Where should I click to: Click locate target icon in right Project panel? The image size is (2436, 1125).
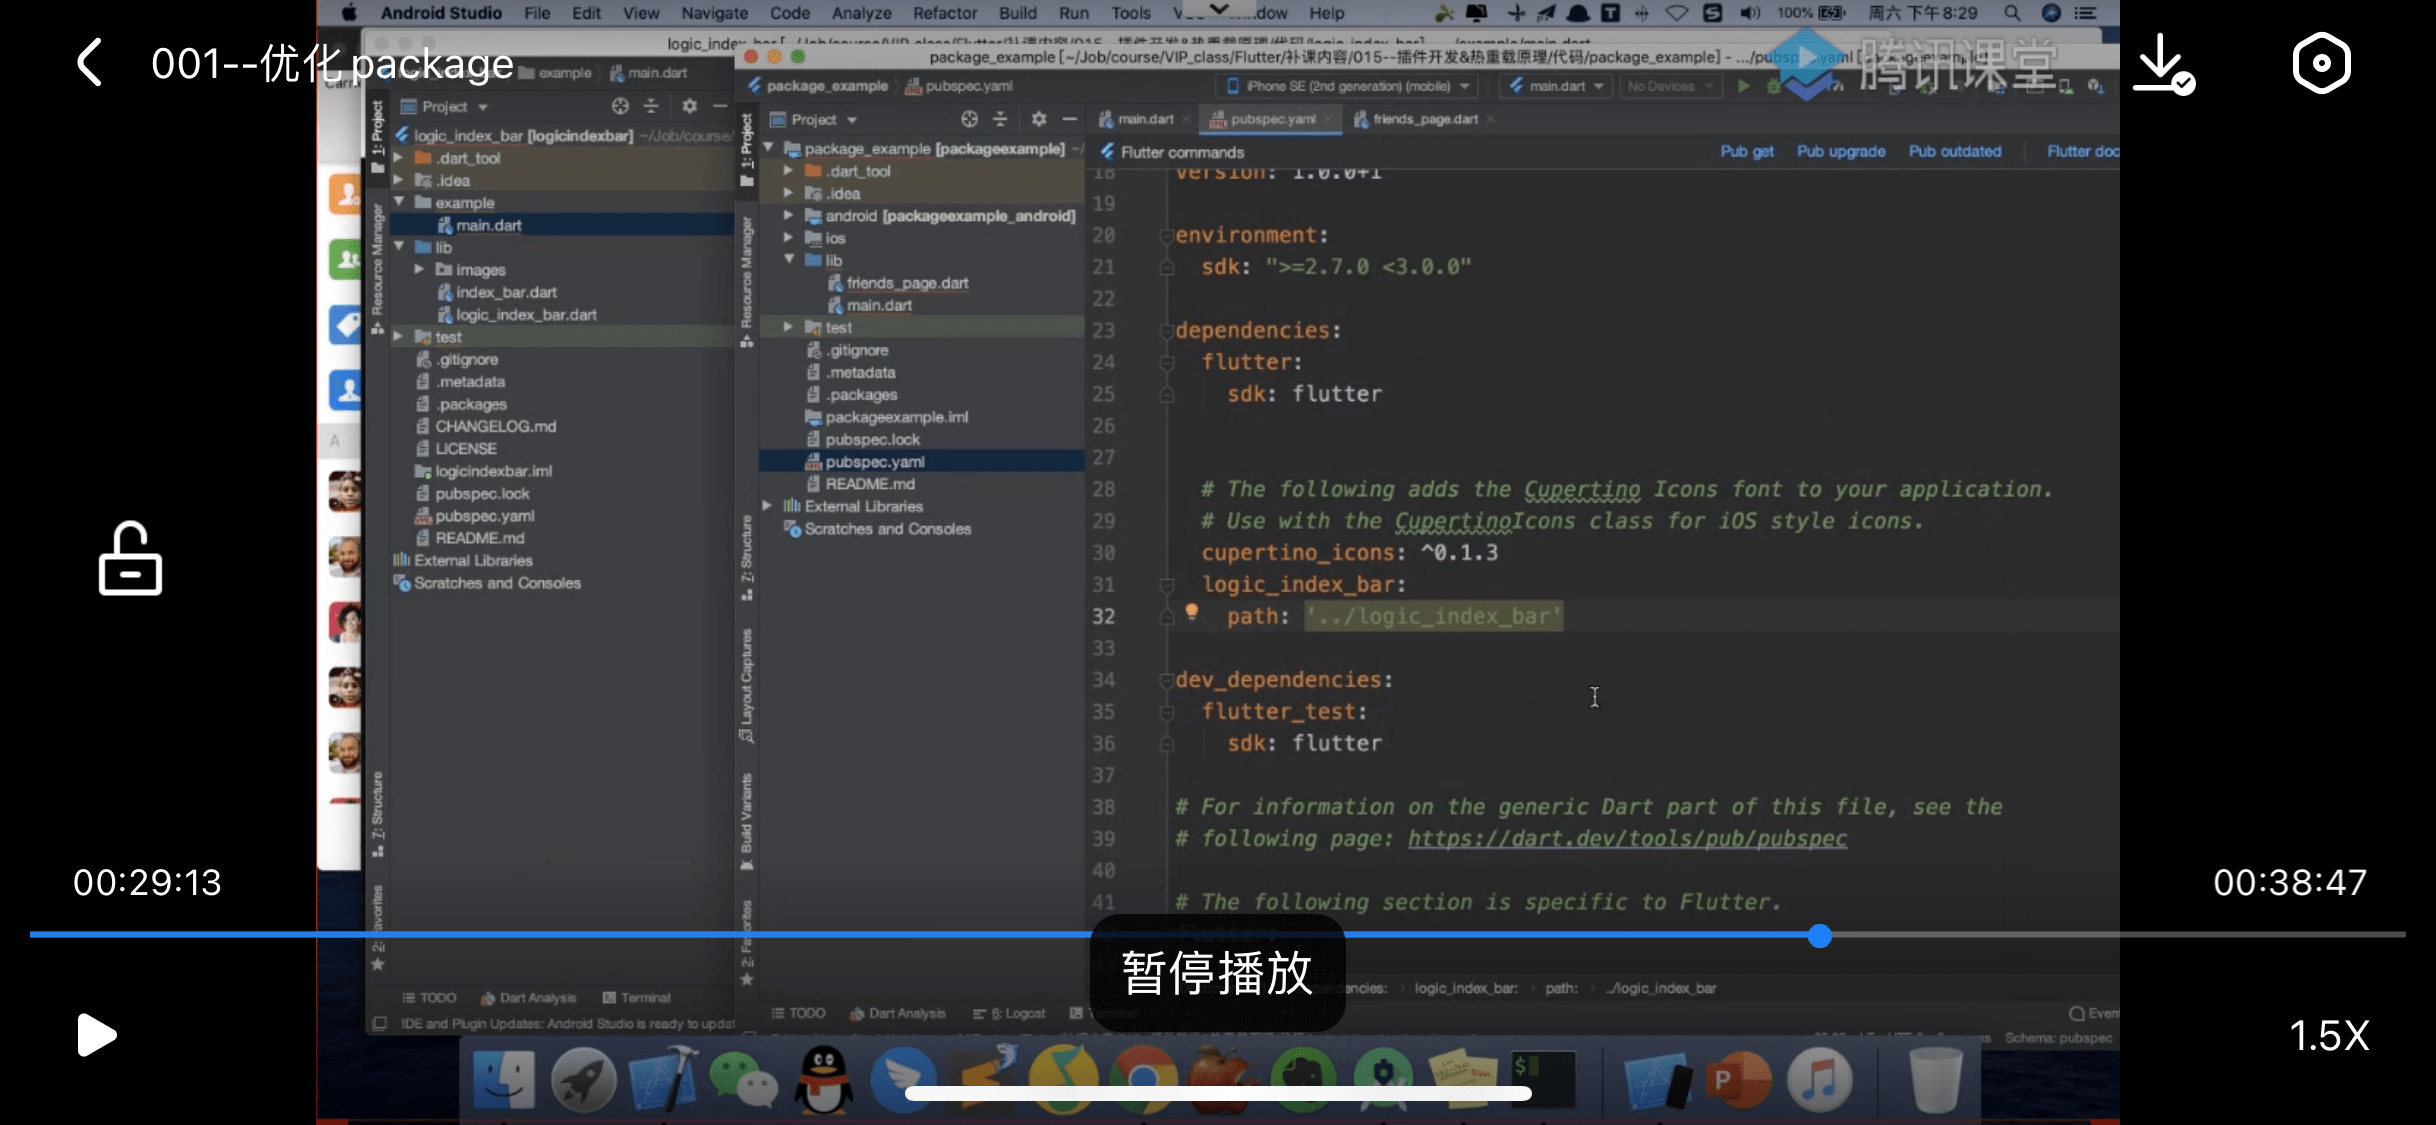pyautogui.click(x=968, y=119)
